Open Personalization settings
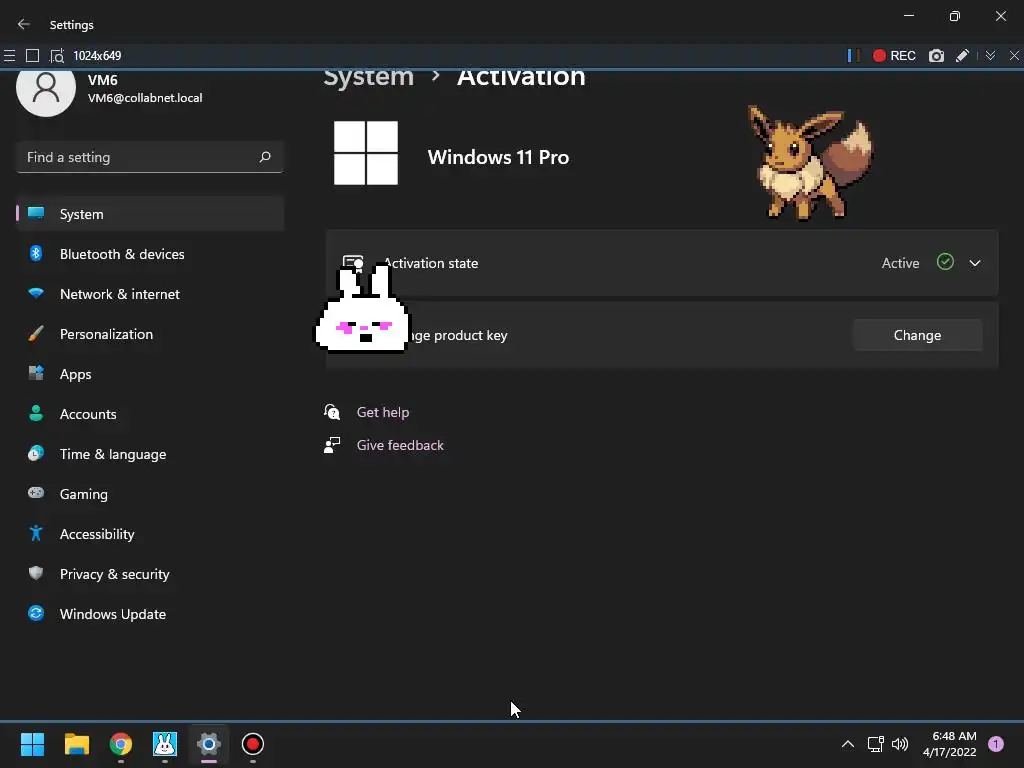Image resolution: width=1024 pixels, height=768 pixels. (150, 334)
